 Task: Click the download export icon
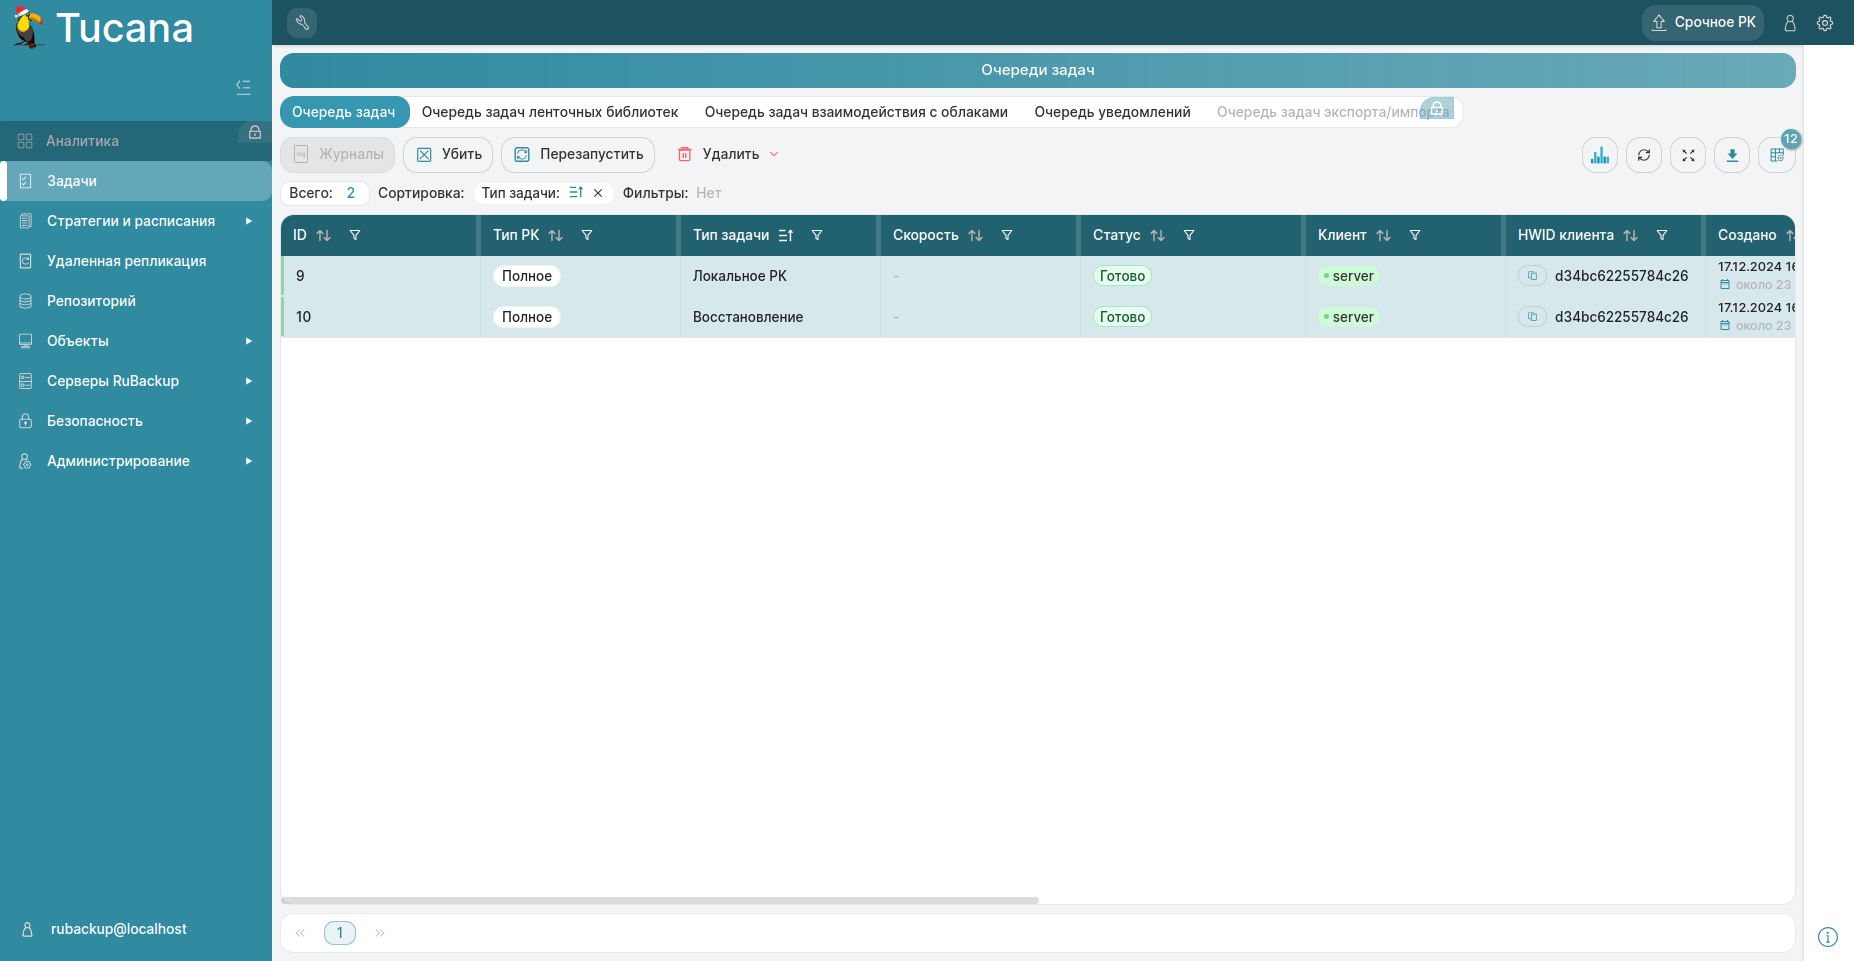[1732, 155]
